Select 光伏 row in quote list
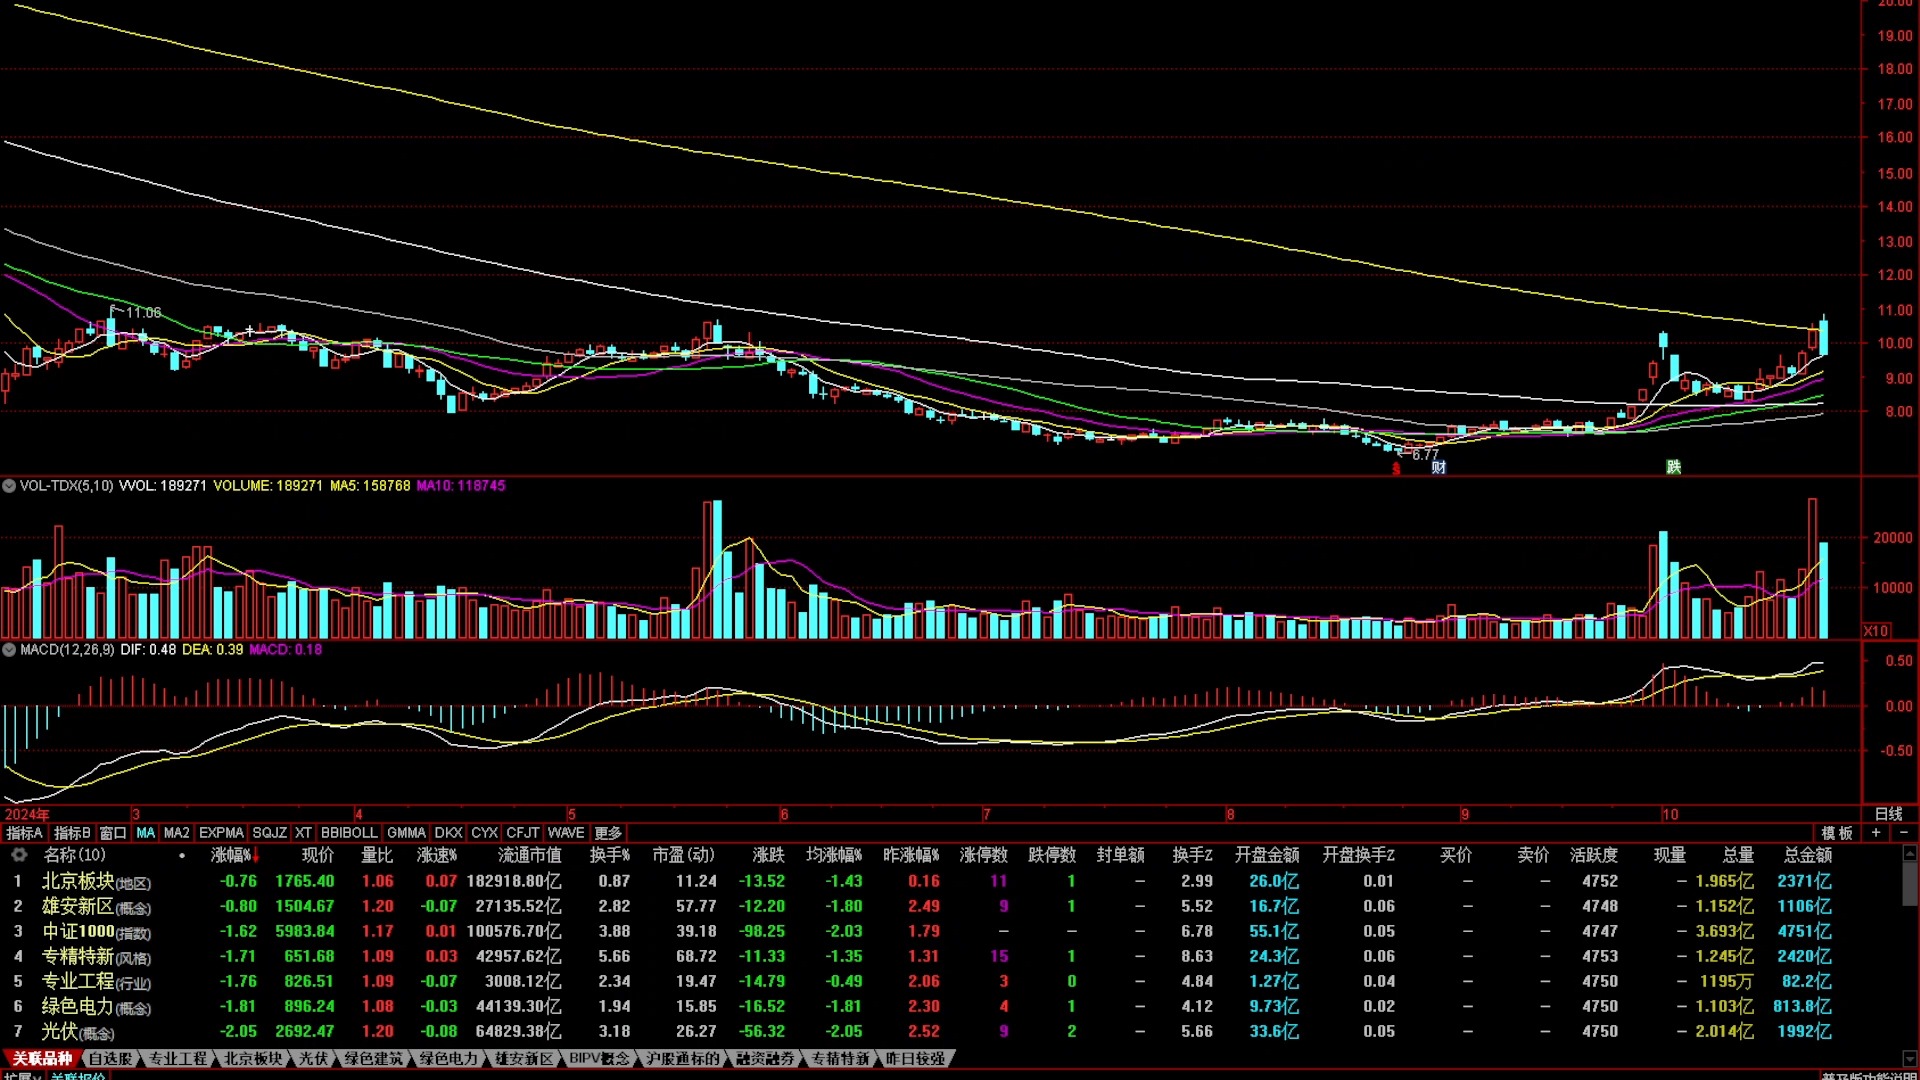 coord(950,1031)
